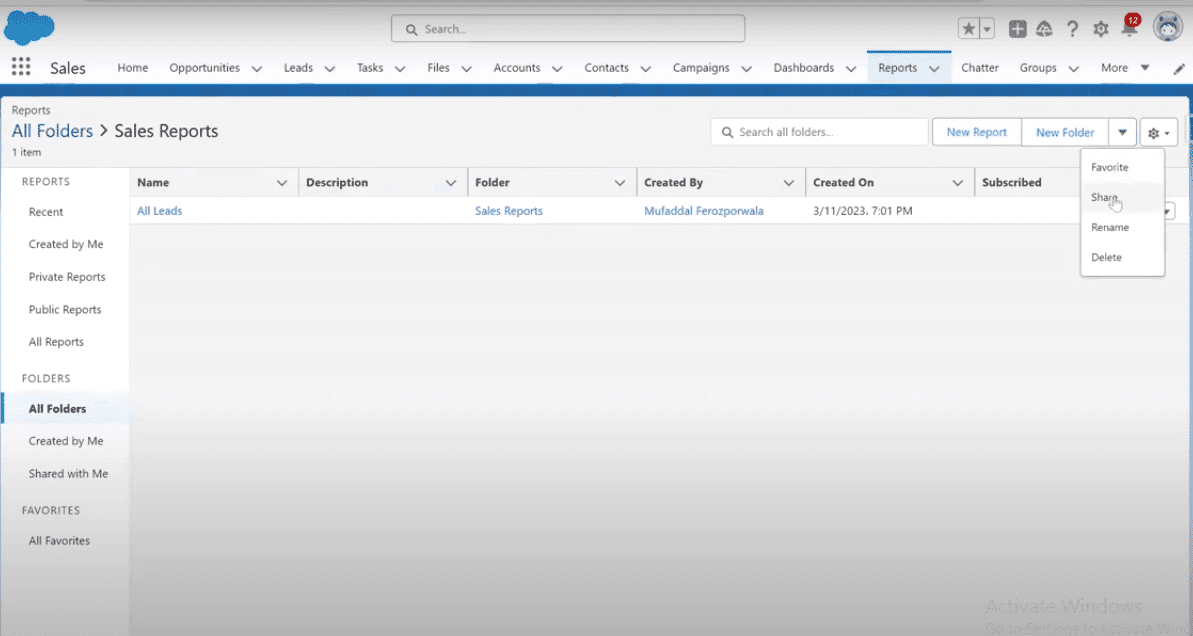
Task: Open the Created On column menu chevron
Action: click(957, 183)
